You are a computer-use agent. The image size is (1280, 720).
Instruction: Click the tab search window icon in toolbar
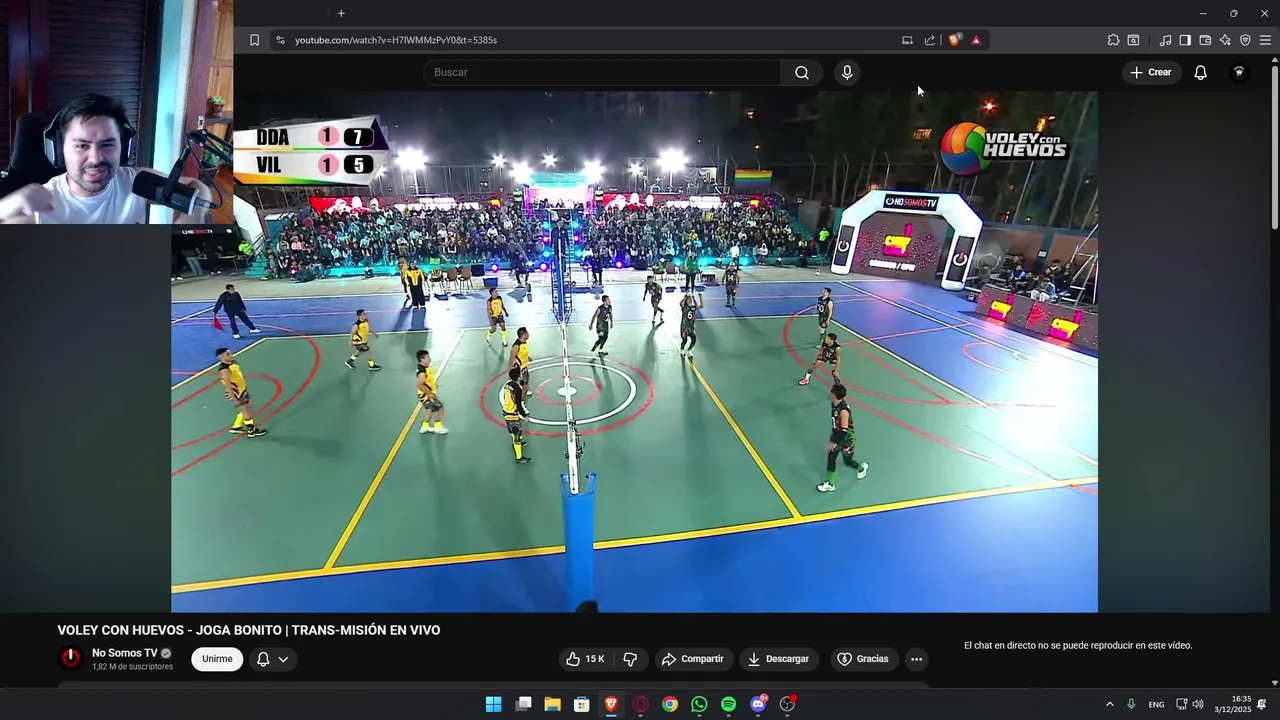tap(1133, 40)
